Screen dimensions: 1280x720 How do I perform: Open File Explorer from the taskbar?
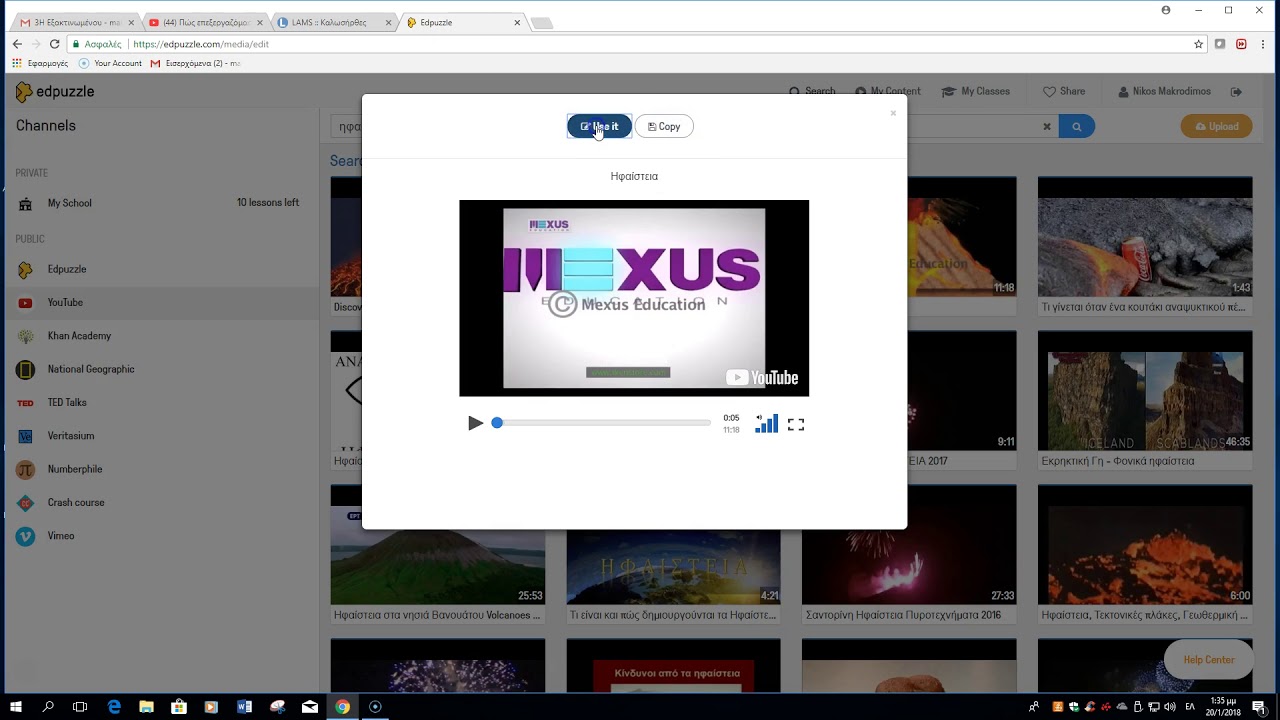pos(147,706)
